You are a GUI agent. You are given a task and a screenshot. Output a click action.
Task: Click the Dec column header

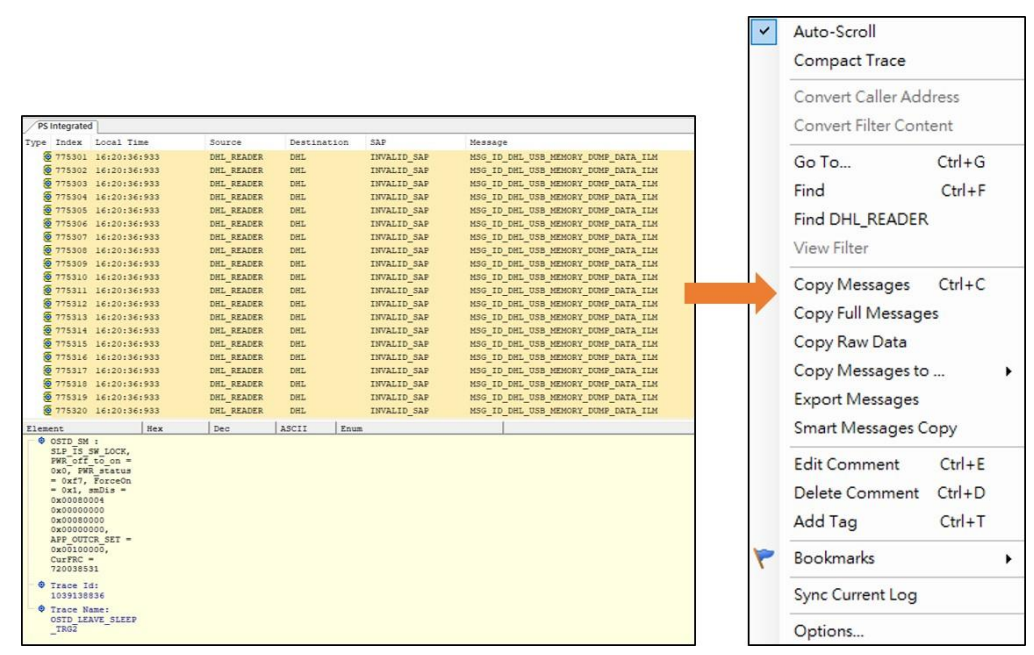click(x=222, y=429)
